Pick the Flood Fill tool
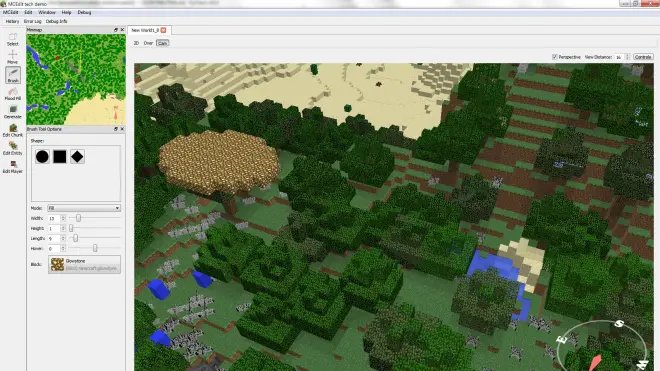 pos(13,93)
